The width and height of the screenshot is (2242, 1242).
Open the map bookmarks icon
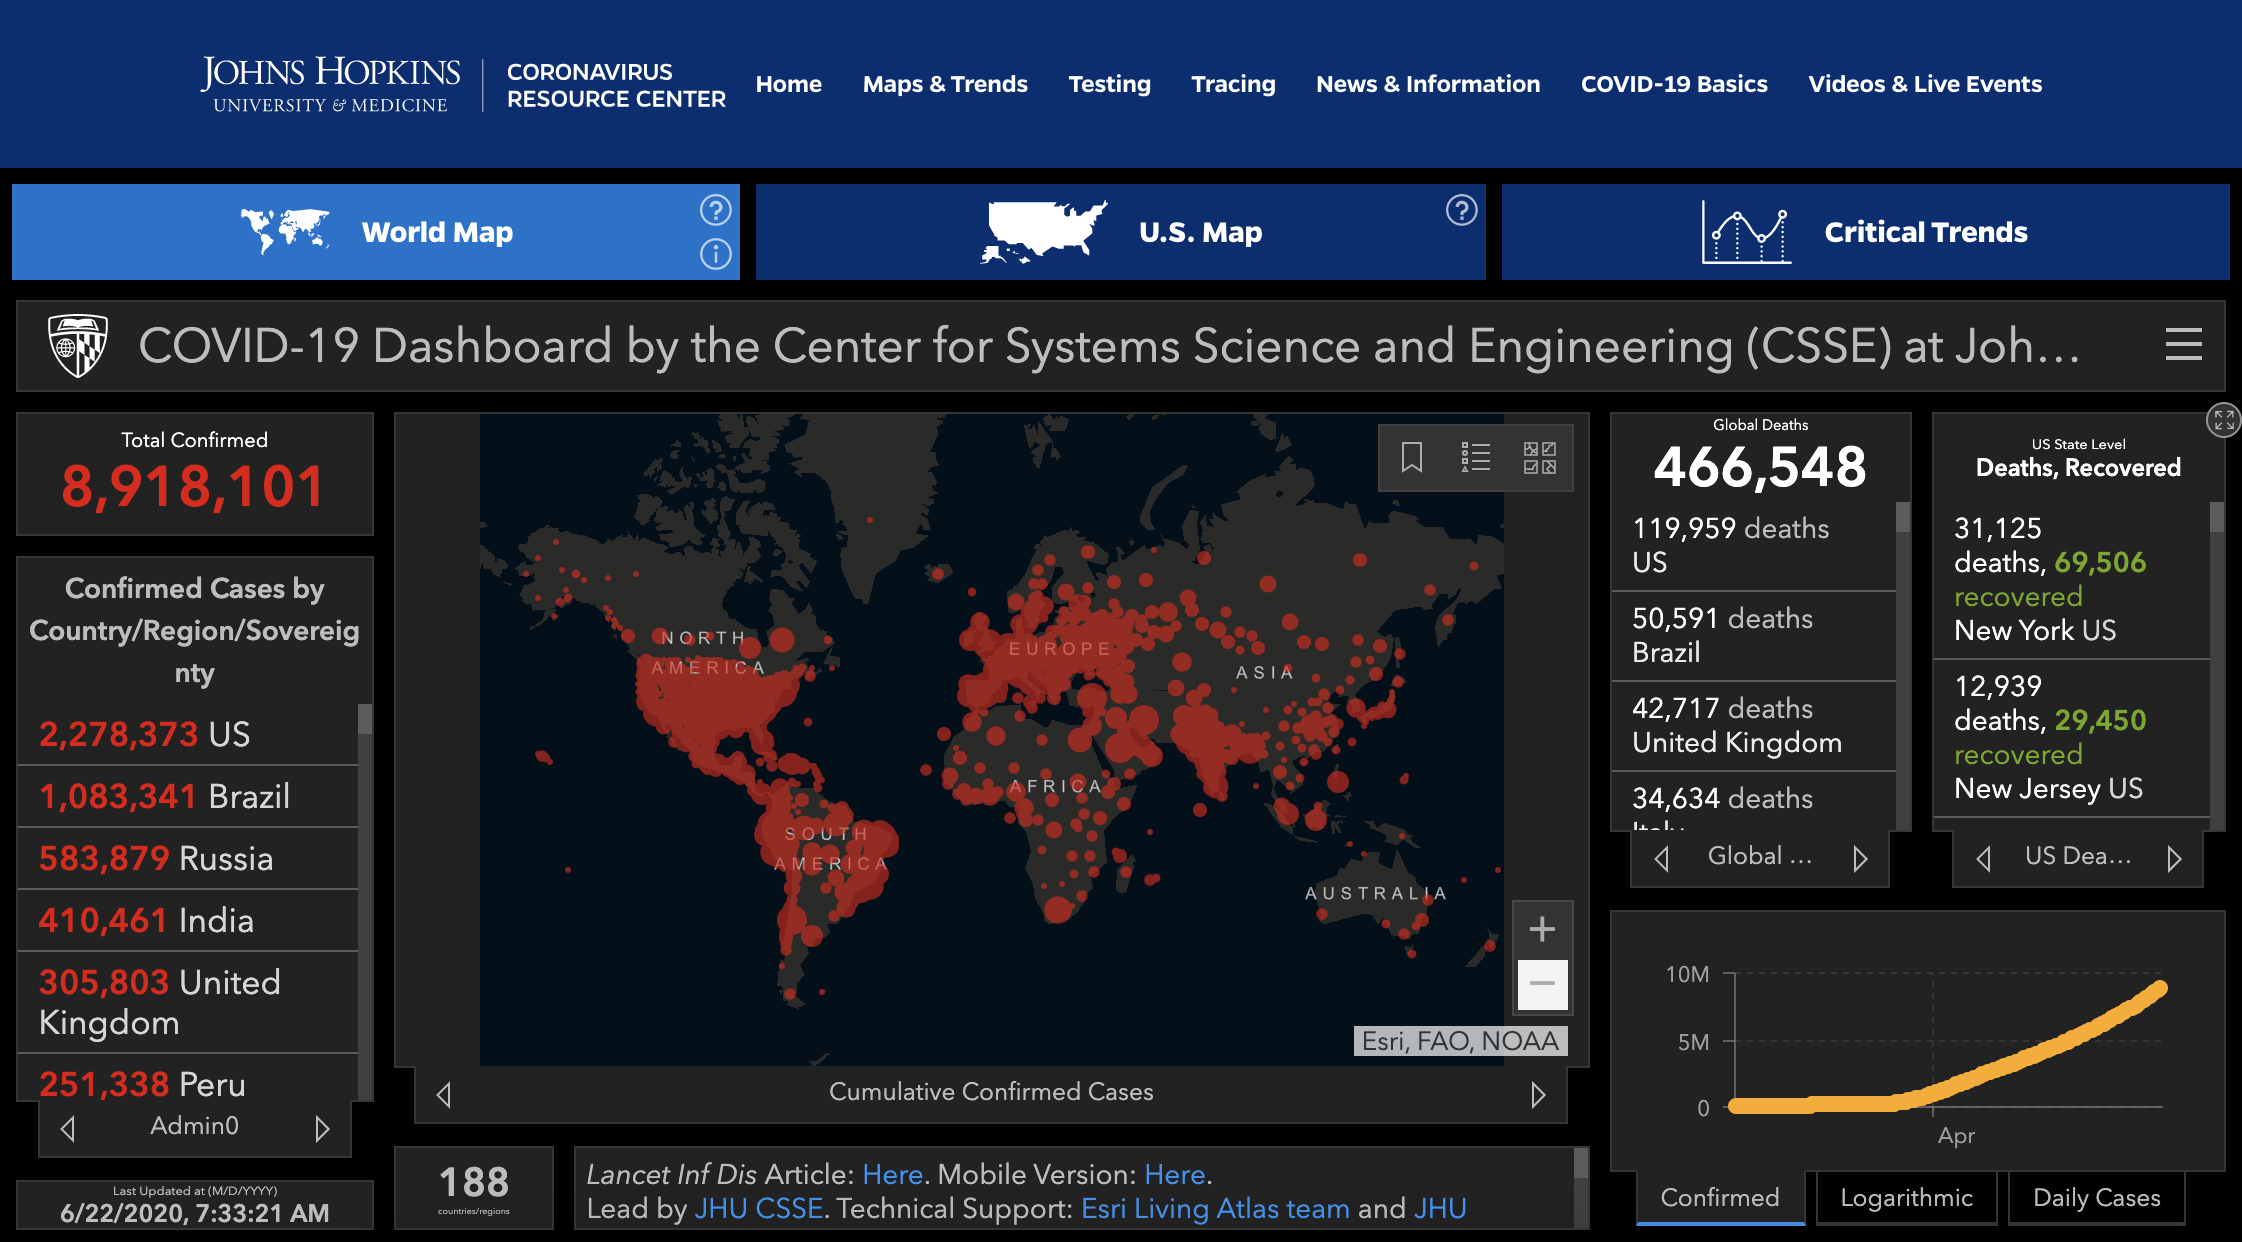(x=1411, y=458)
